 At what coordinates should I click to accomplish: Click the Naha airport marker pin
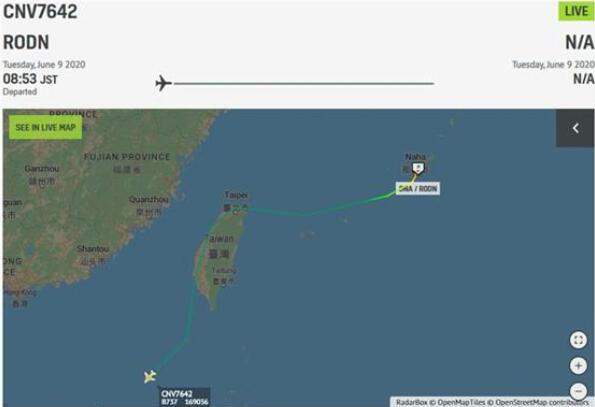click(x=418, y=168)
